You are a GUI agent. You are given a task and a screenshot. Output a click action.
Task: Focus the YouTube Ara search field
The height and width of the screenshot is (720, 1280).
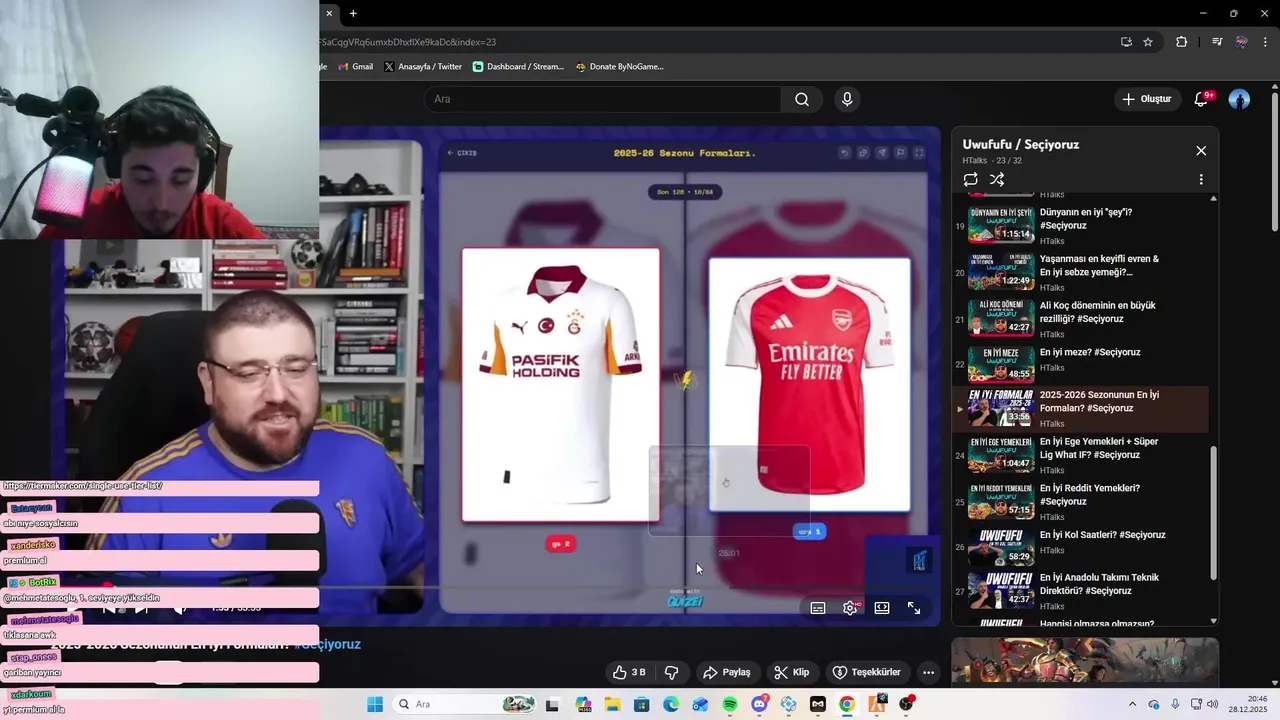point(602,99)
